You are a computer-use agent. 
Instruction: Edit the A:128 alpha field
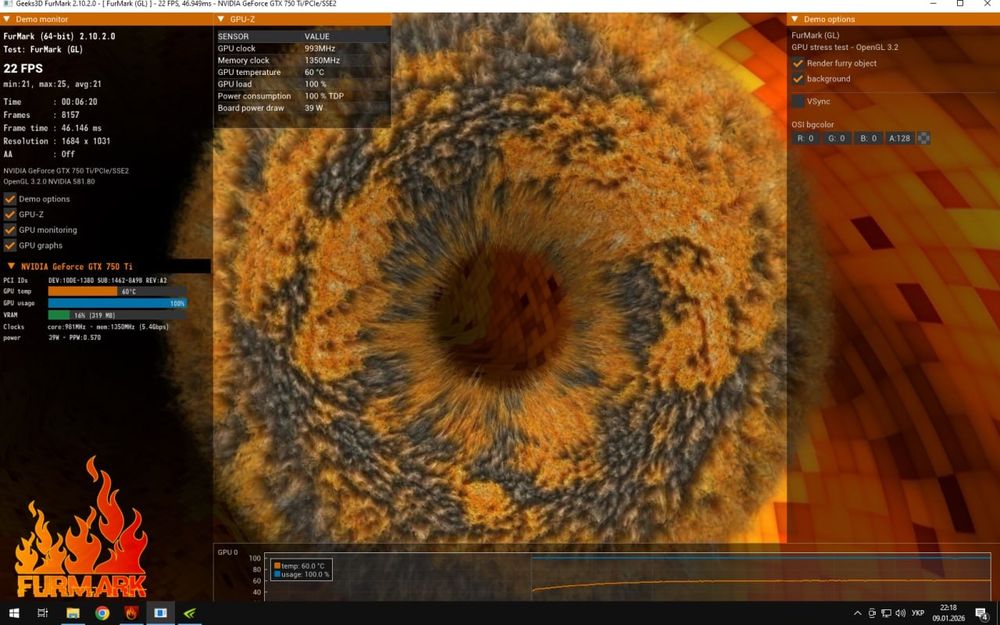(900, 138)
